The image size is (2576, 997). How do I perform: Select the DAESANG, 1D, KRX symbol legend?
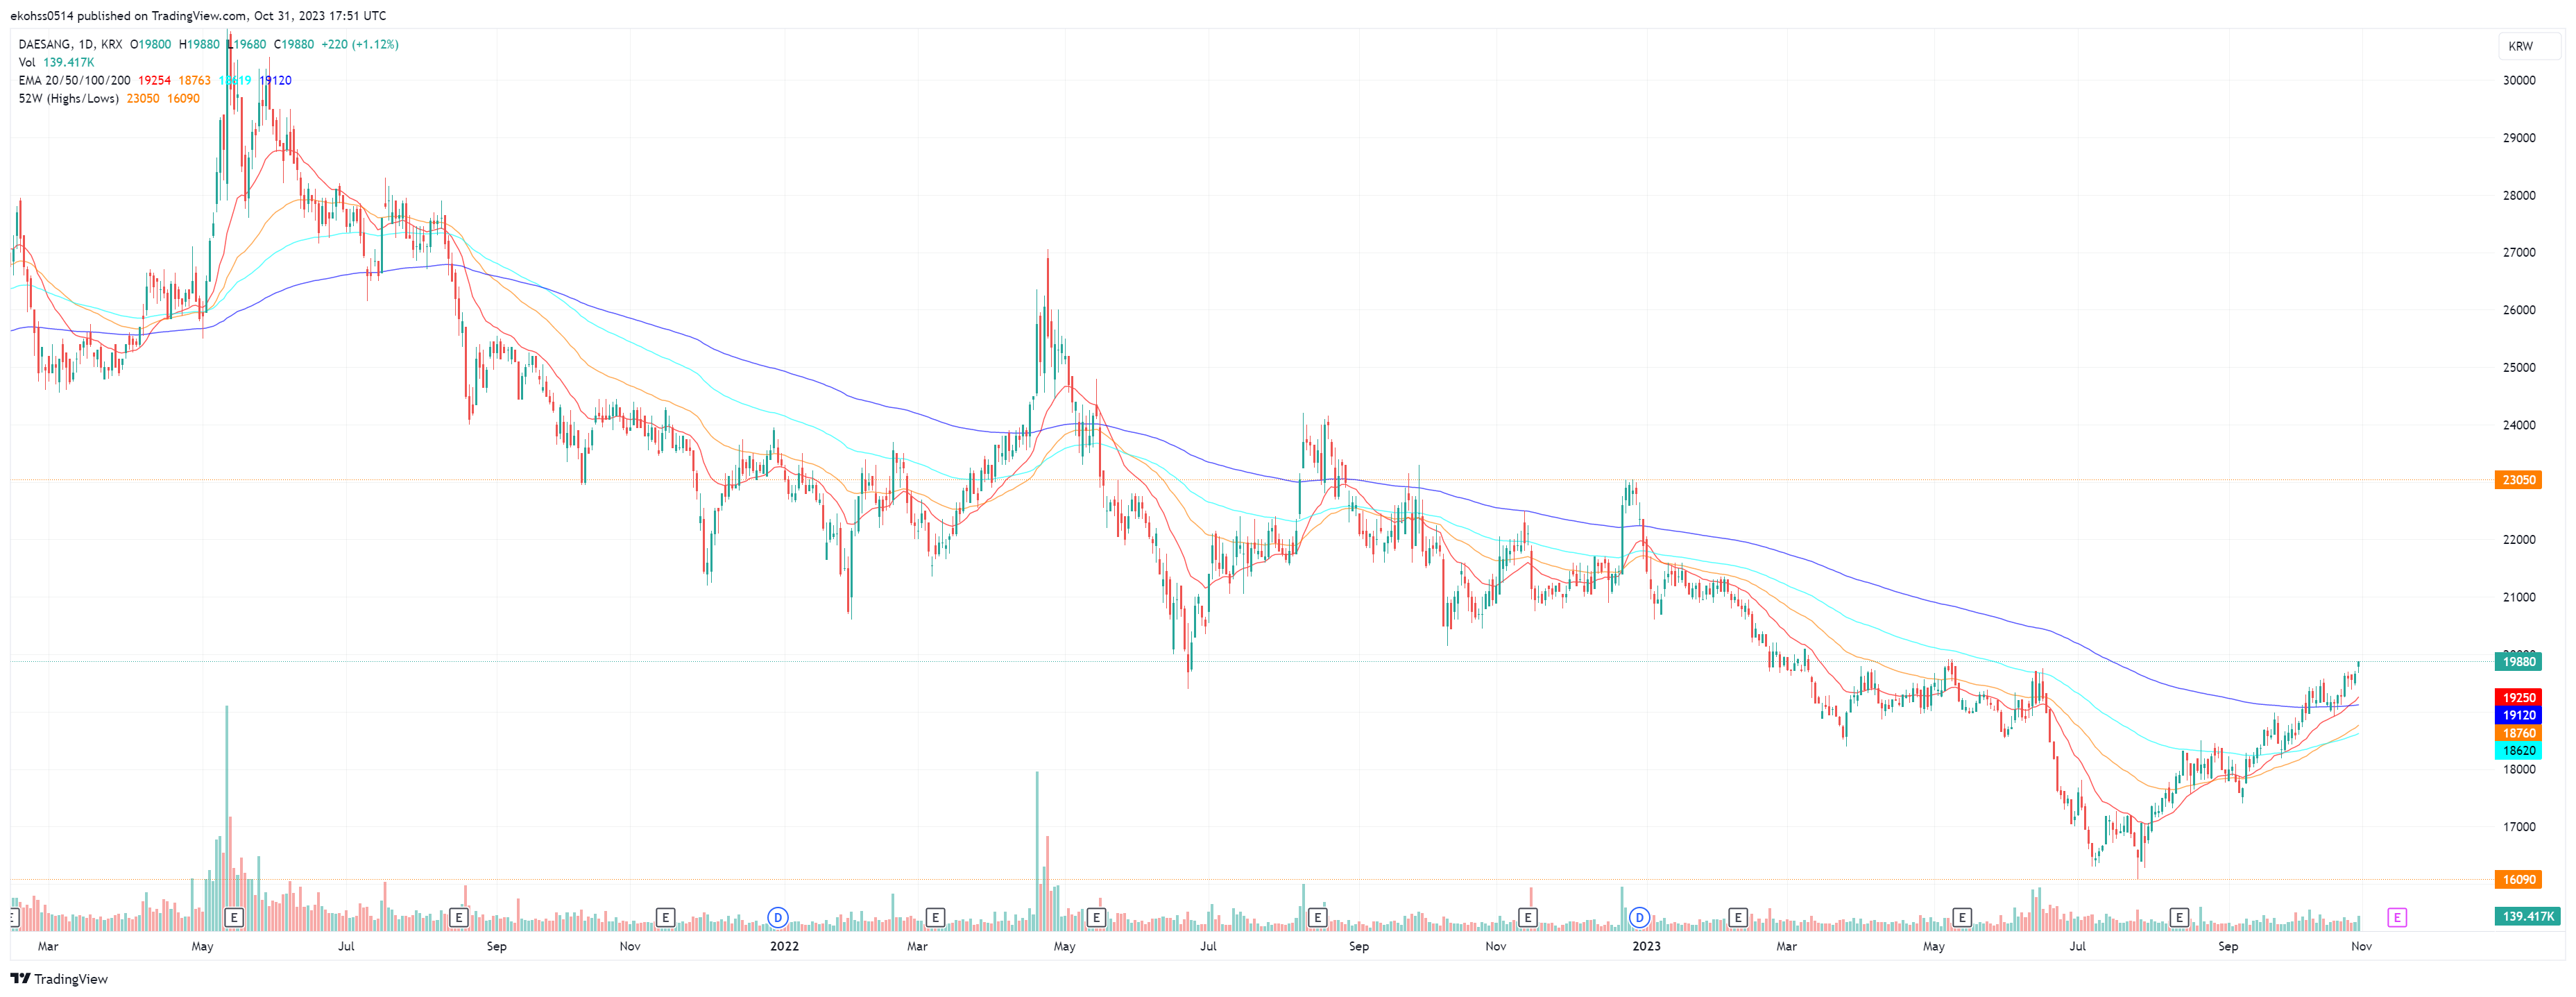pyautogui.click(x=70, y=45)
